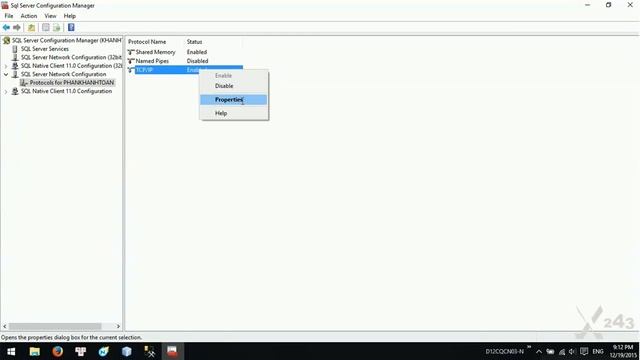Select SQL Native Client 11.0 Configuration item
The image size is (640, 360).
point(66,91)
